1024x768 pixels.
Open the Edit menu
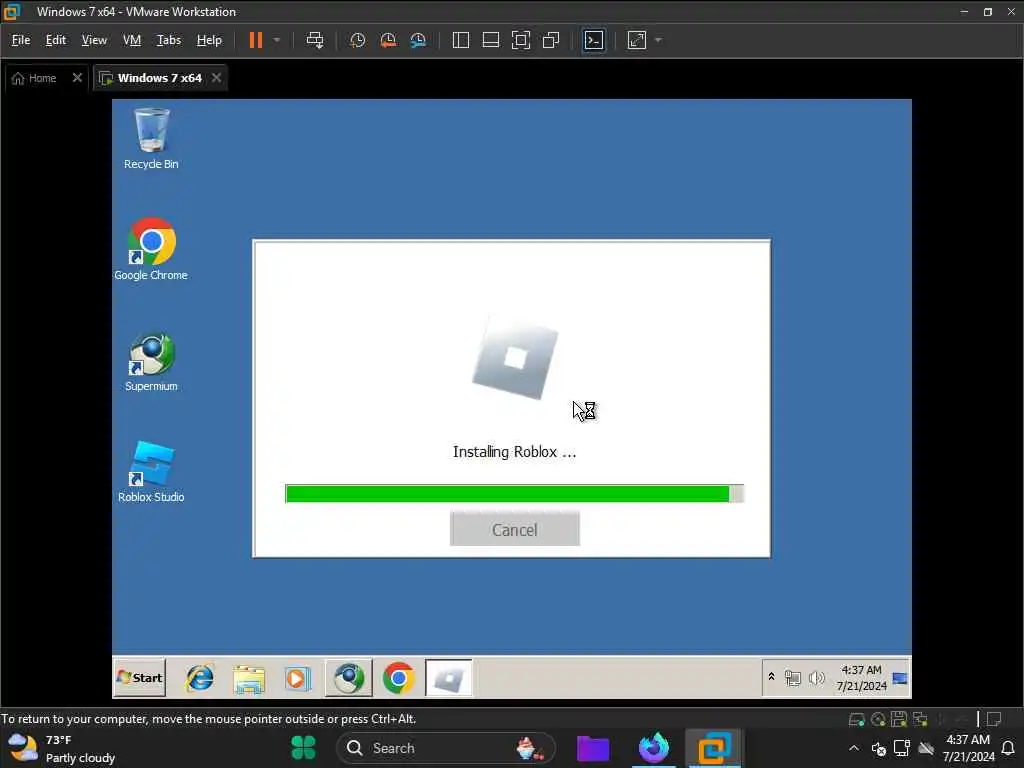(x=56, y=40)
